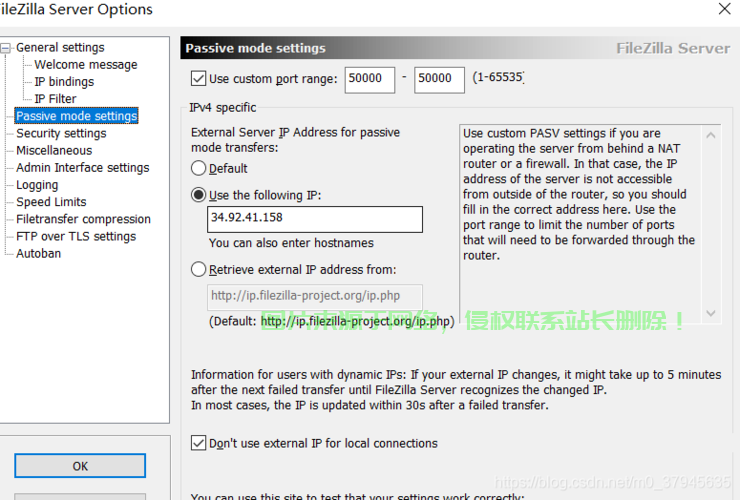
Task: Click the 'You can also enter hostnames' hint
Action: pos(291,243)
